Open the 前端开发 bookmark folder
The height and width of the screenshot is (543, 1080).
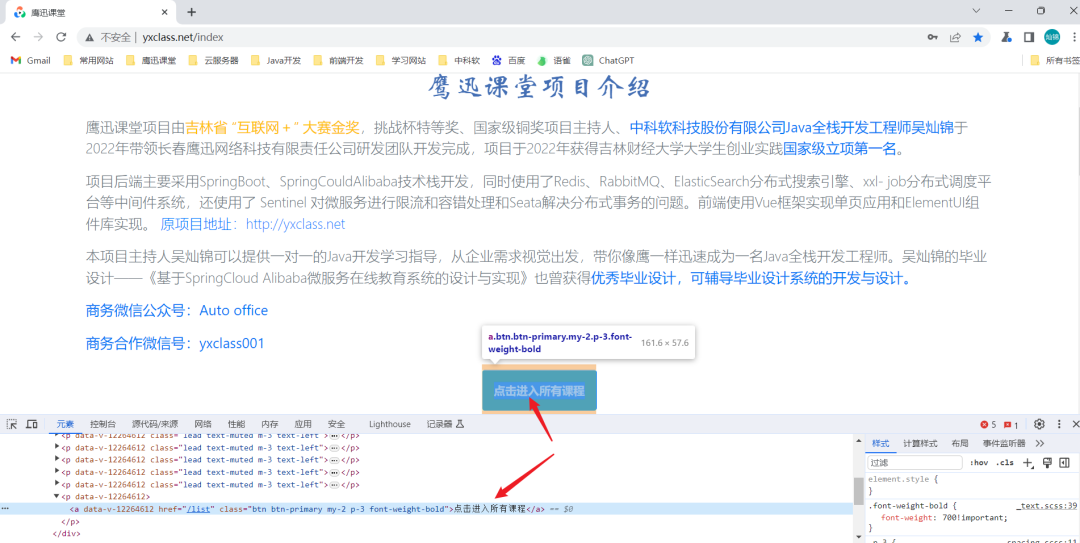pos(338,60)
